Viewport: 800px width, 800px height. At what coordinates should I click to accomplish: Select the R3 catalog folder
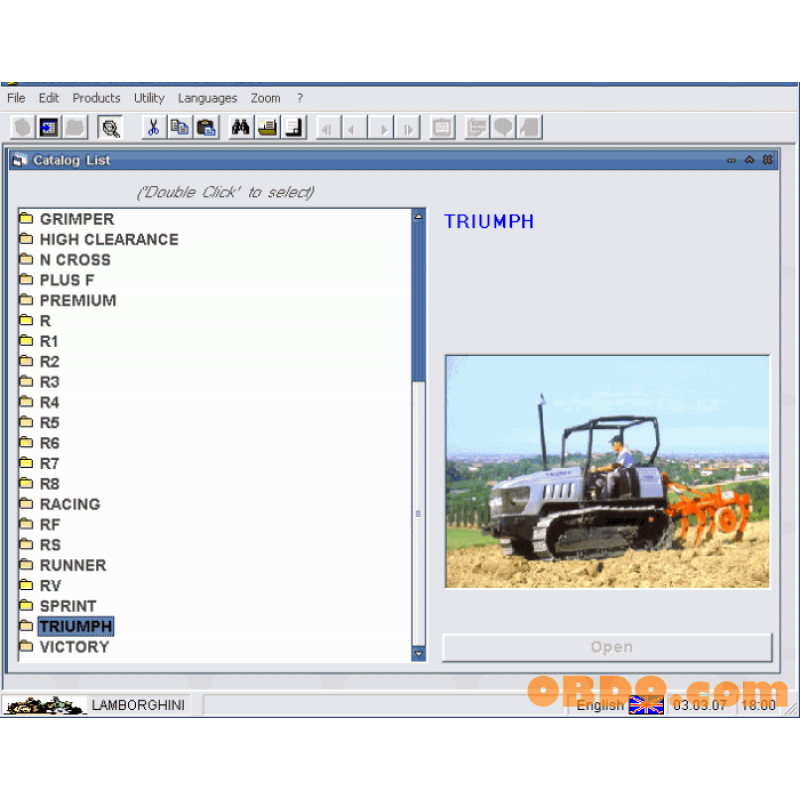(39, 382)
